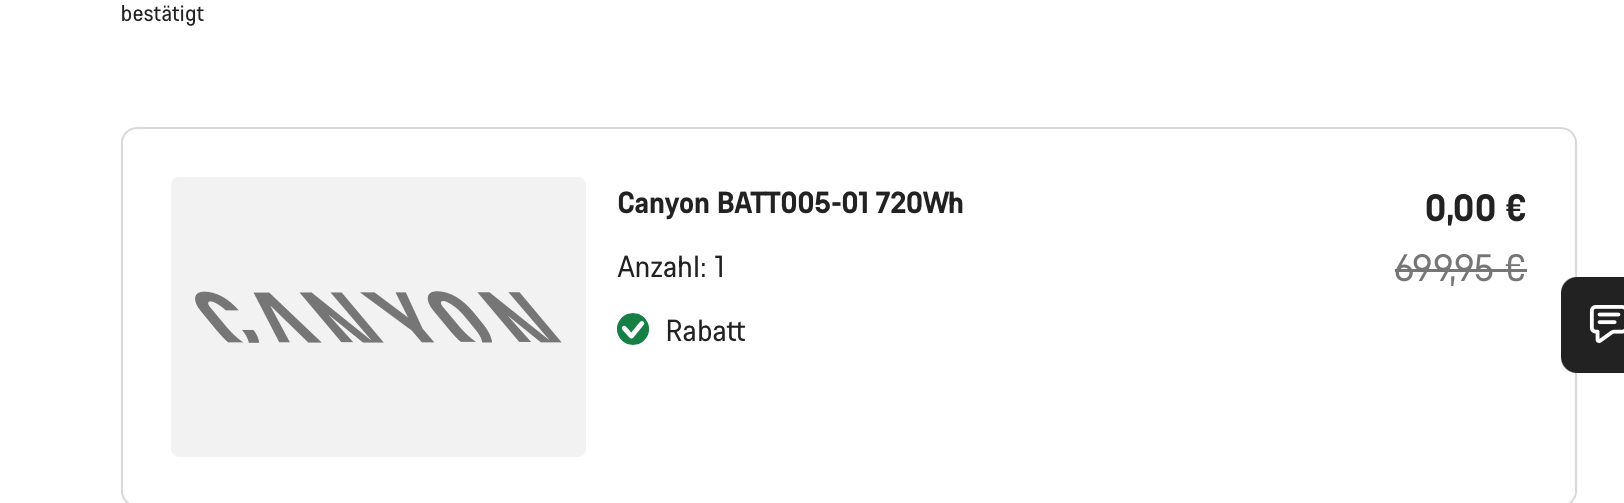
Task: Click the Anzahl quantity text
Action: tap(671, 267)
